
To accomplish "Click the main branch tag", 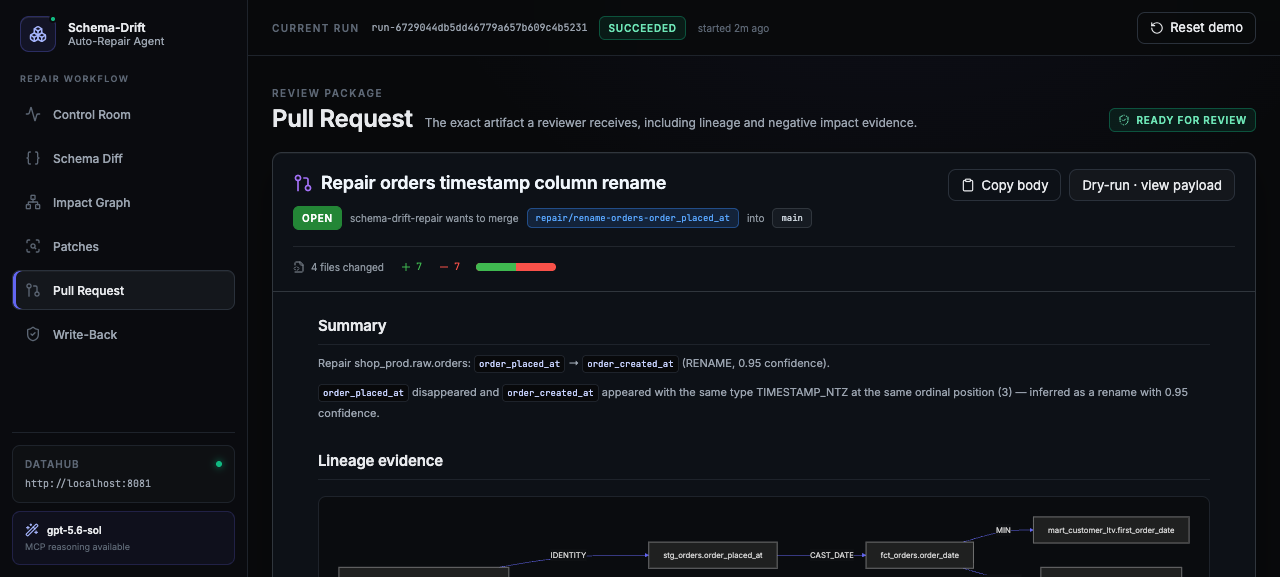I will (792, 218).
